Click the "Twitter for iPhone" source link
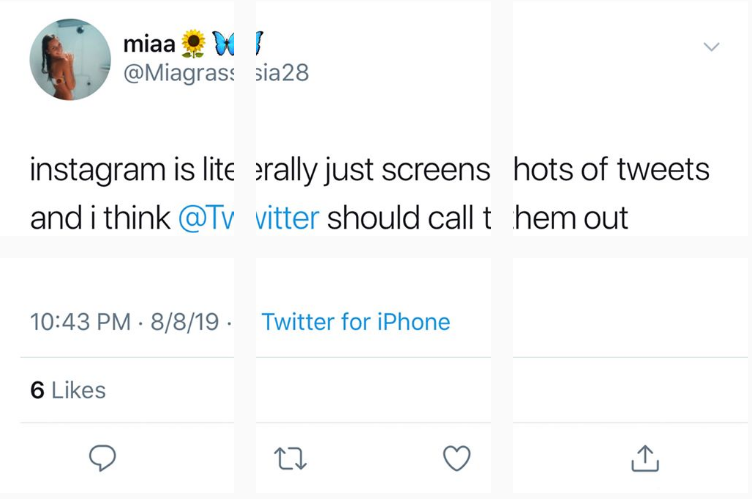This screenshot has height=499, width=752. (x=355, y=322)
